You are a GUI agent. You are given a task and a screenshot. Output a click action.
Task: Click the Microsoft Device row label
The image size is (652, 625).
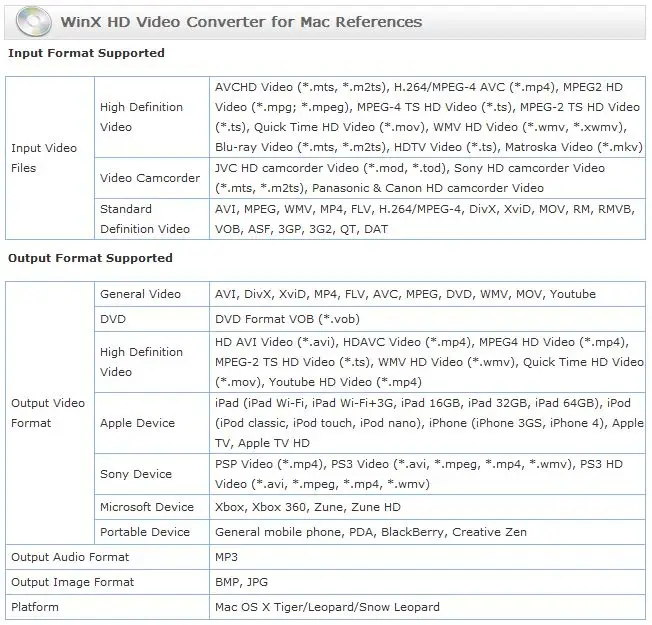(147, 507)
